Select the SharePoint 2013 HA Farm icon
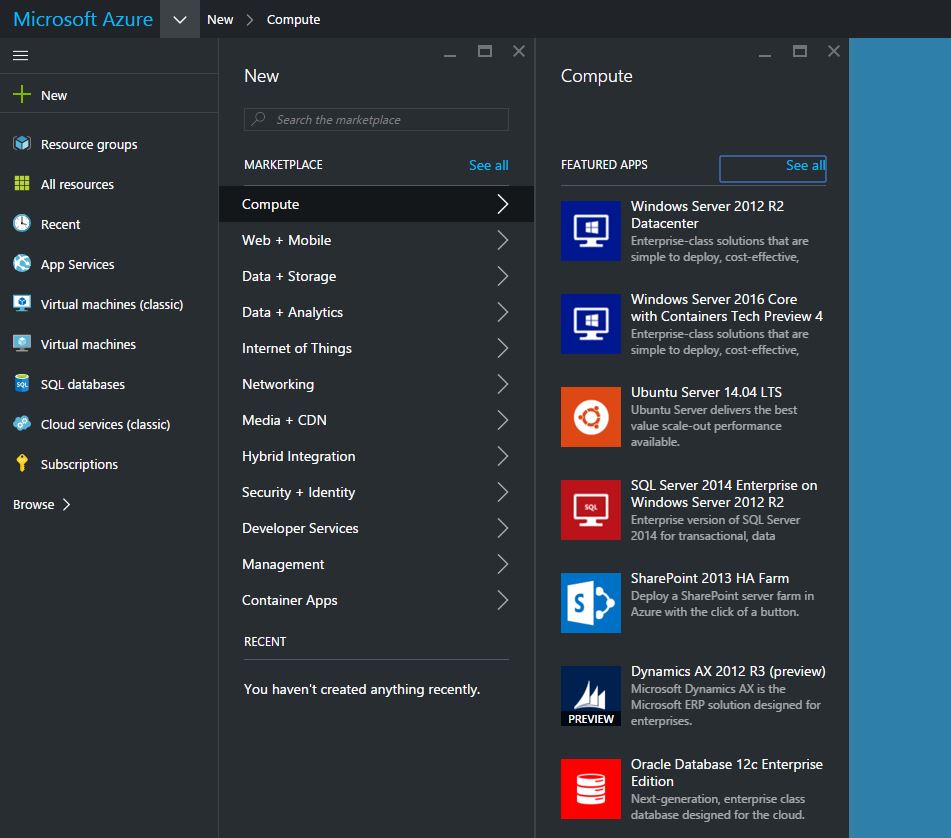 point(590,603)
